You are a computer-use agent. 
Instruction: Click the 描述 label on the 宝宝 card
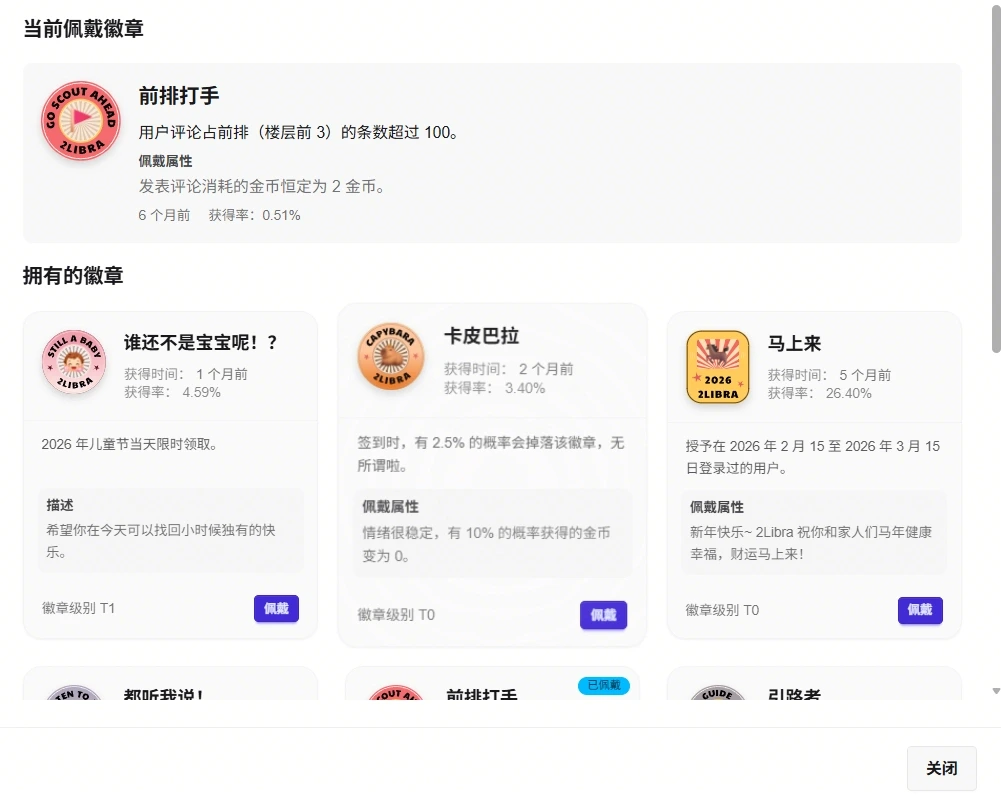(x=60, y=505)
